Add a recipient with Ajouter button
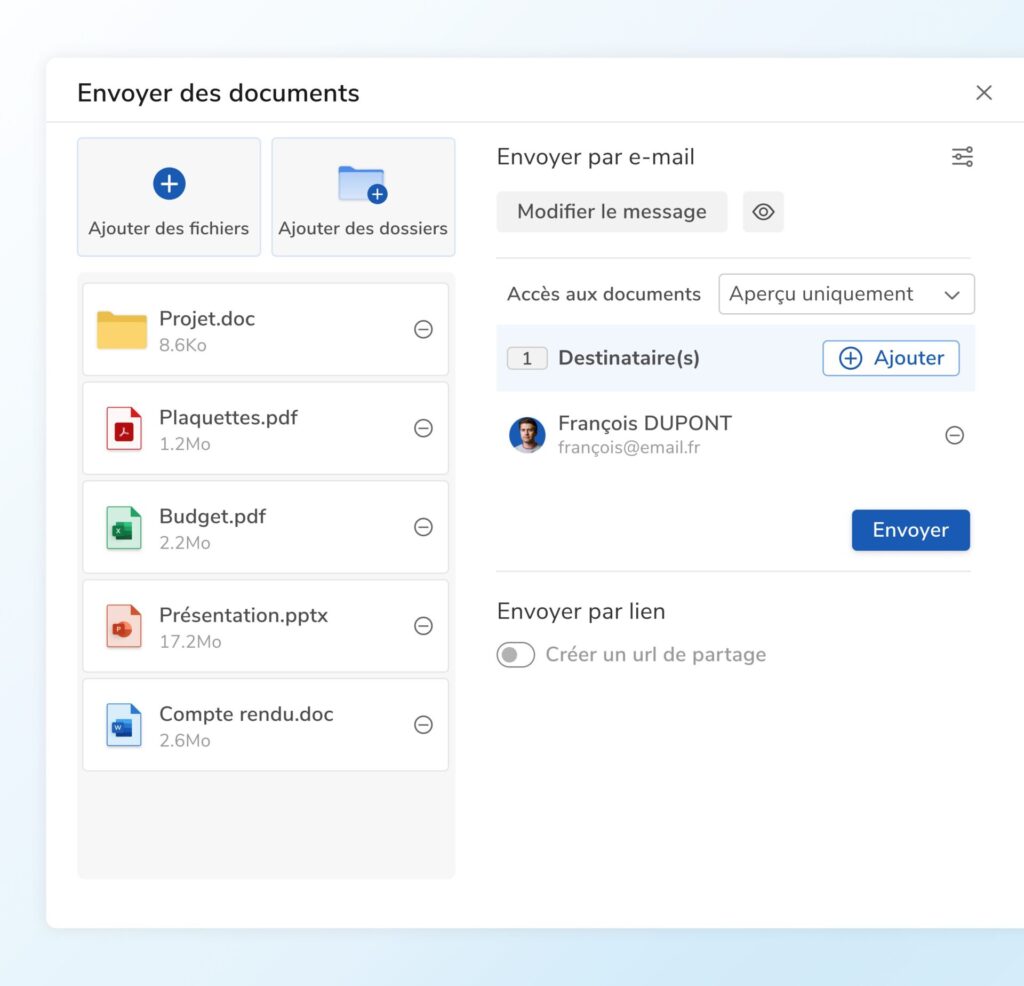The height and width of the screenshot is (986, 1024). (x=890, y=358)
